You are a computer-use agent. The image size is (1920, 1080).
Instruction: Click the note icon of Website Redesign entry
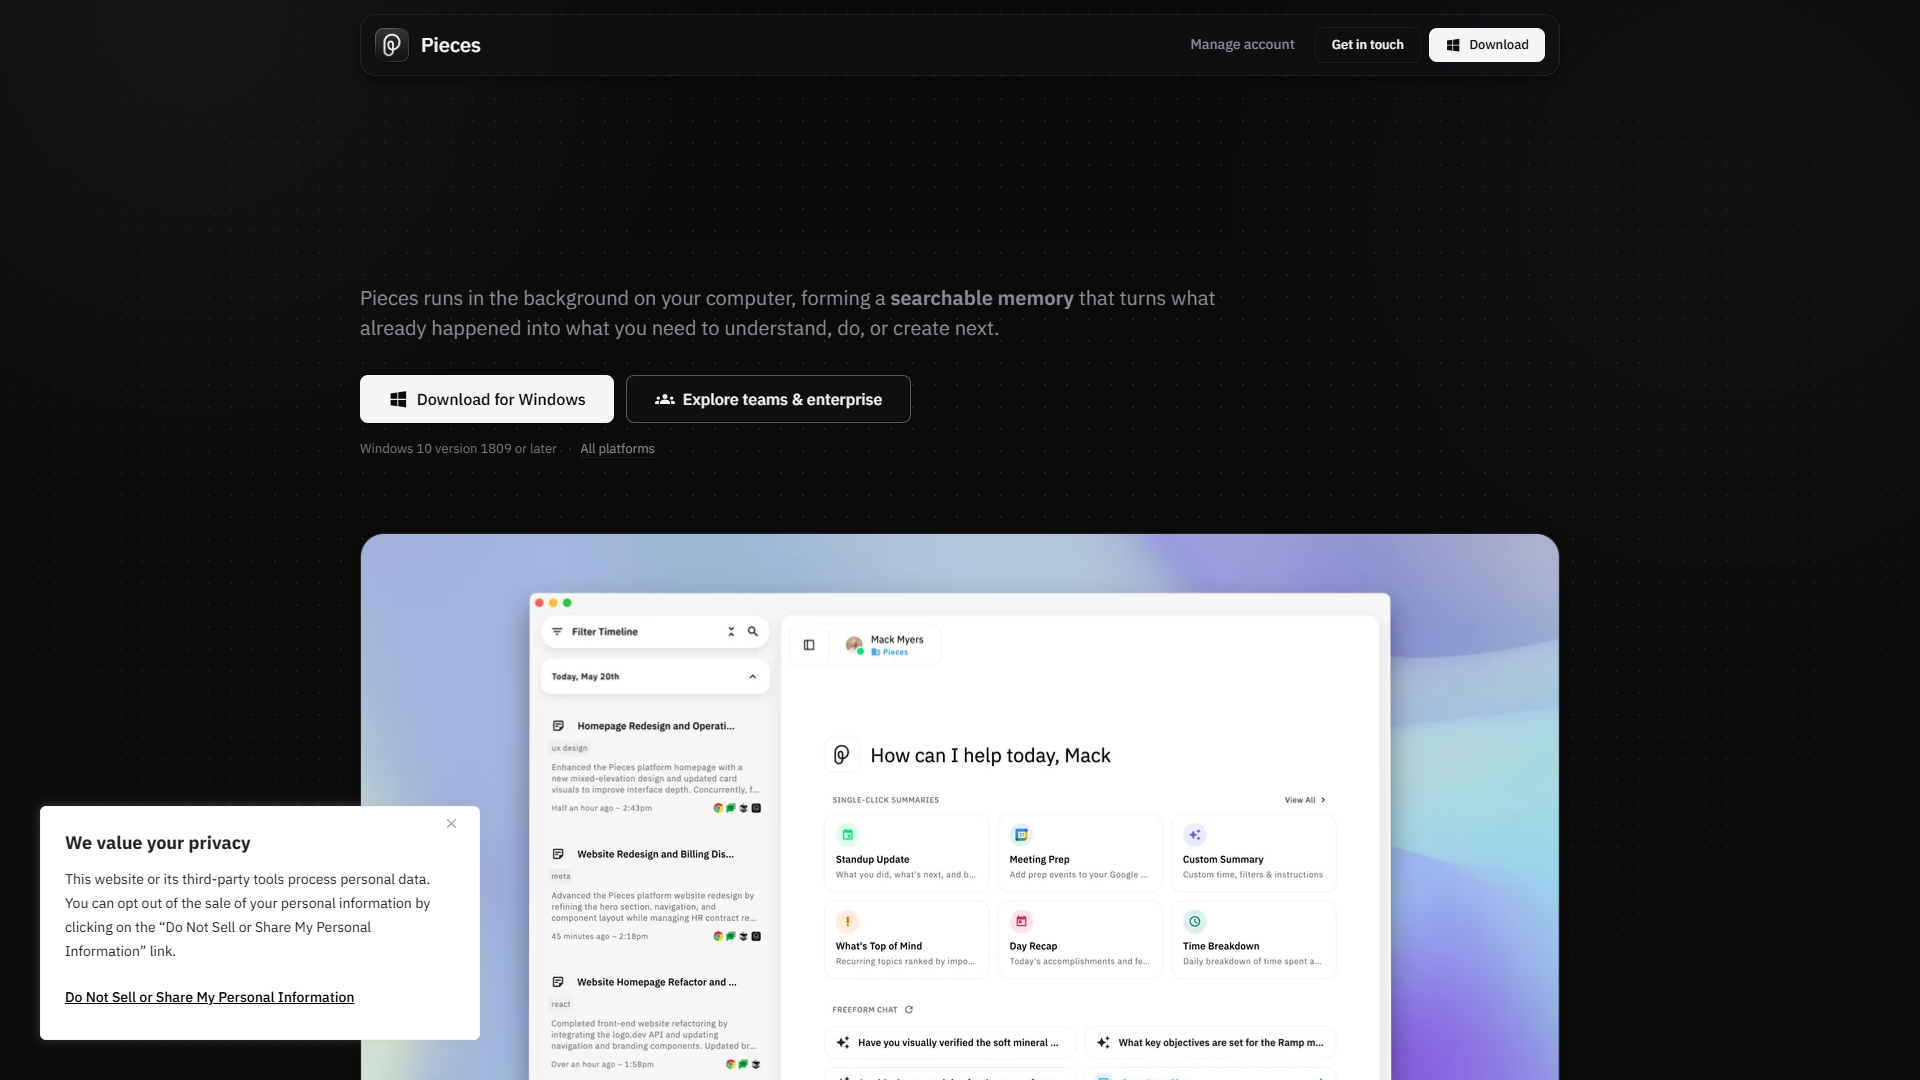[x=558, y=854]
